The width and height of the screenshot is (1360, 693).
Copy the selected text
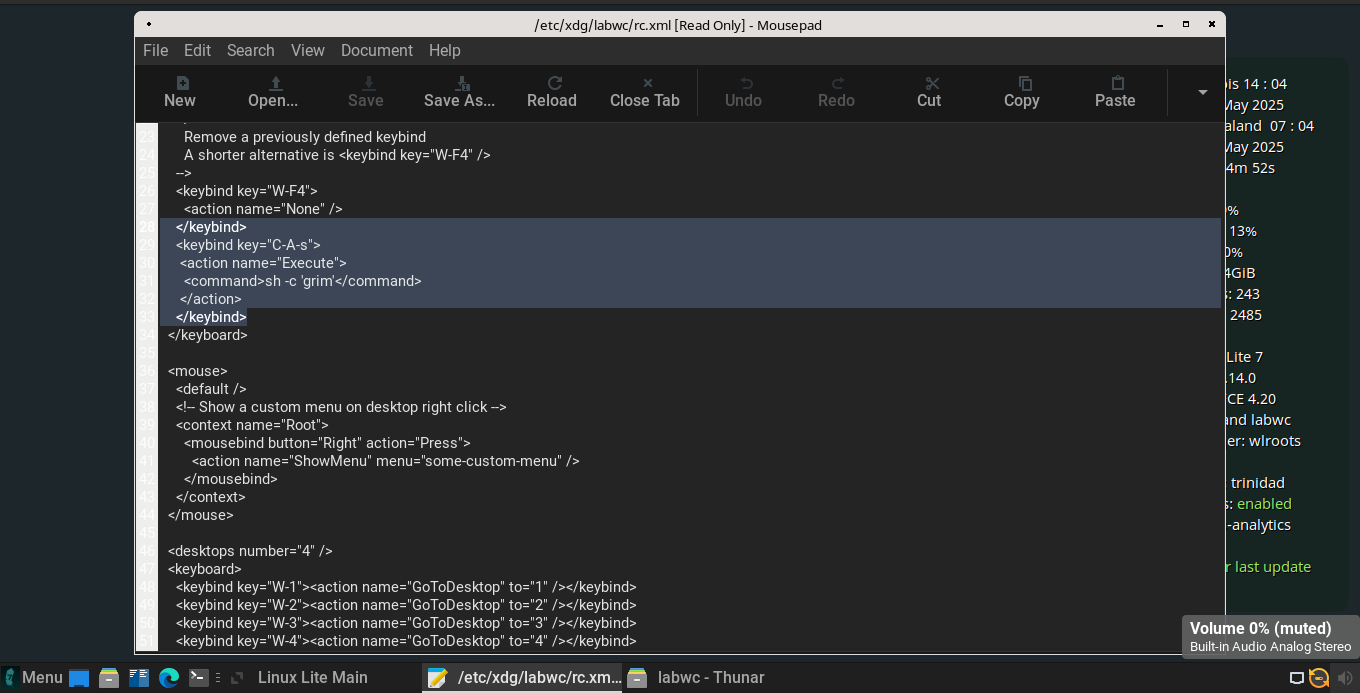pos(1022,92)
